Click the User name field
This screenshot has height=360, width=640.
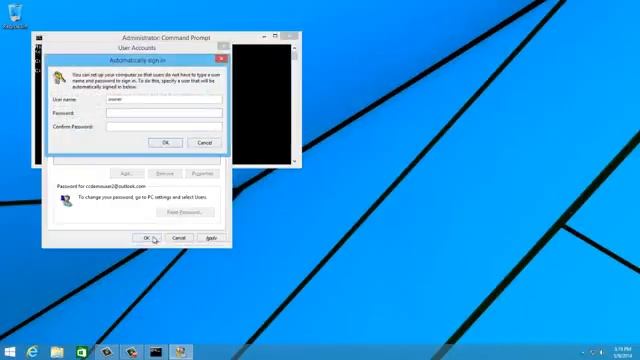tap(164, 99)
